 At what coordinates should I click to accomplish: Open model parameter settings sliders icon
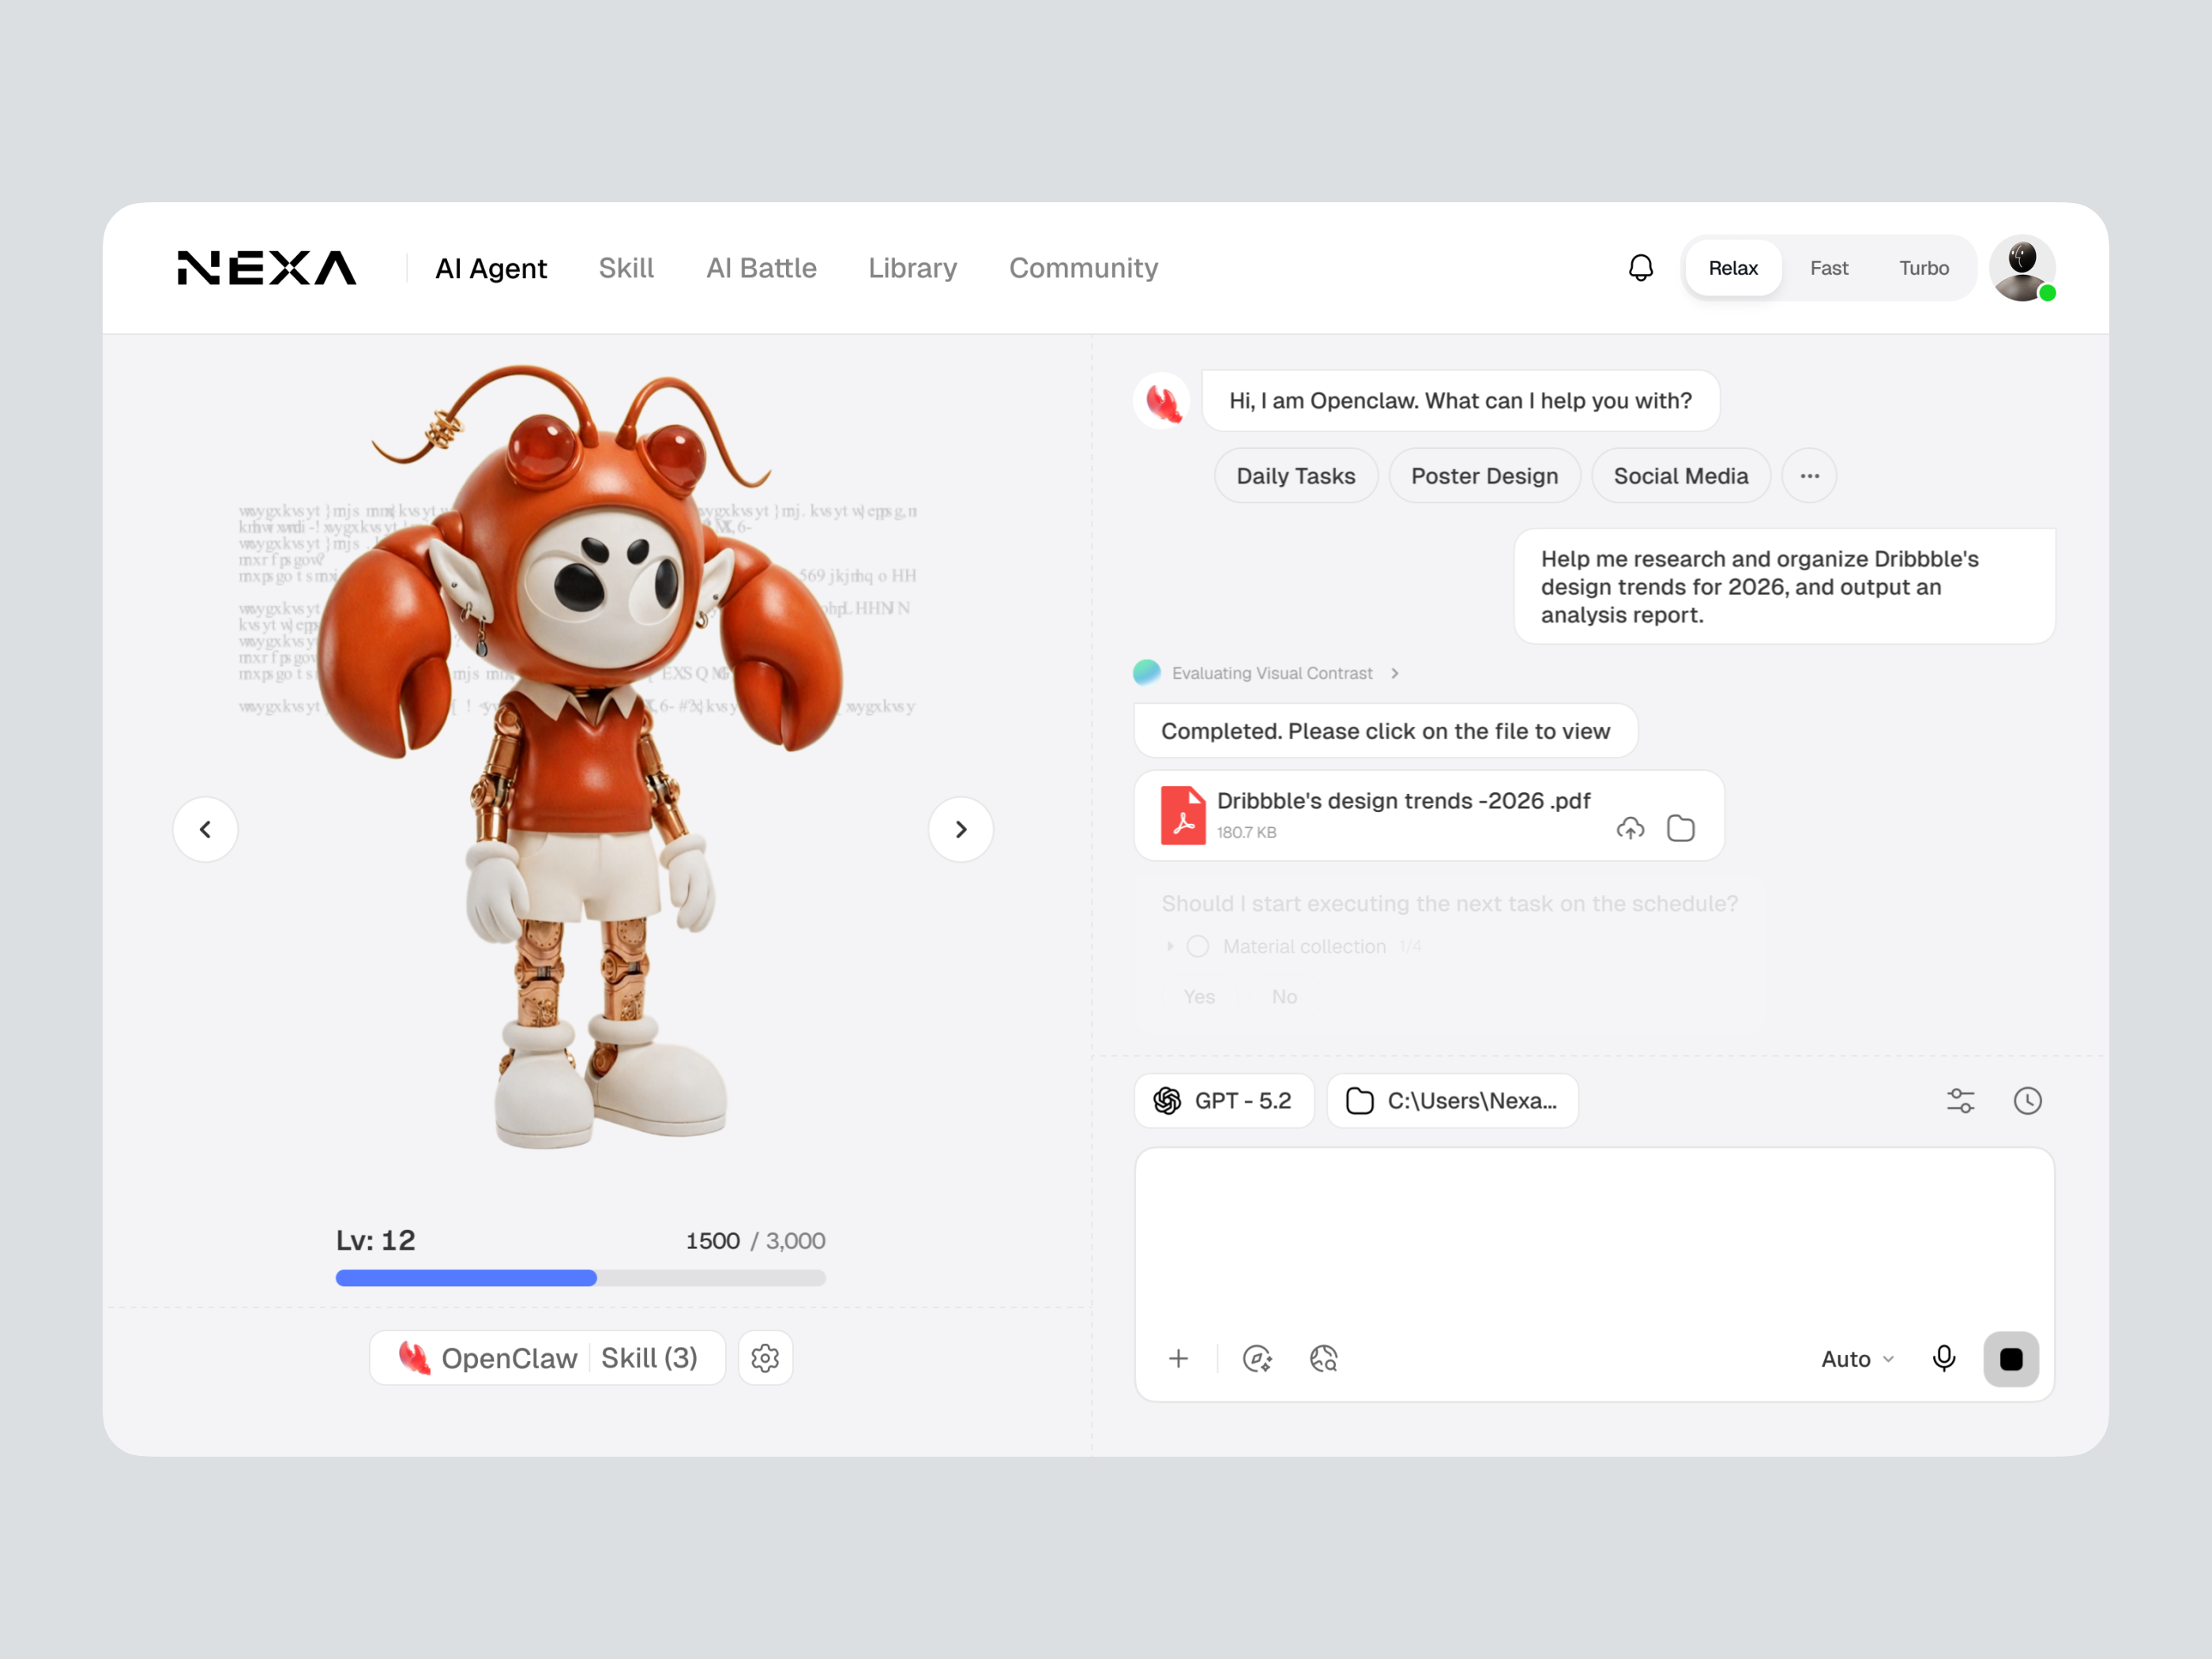coord(1960,1100)
